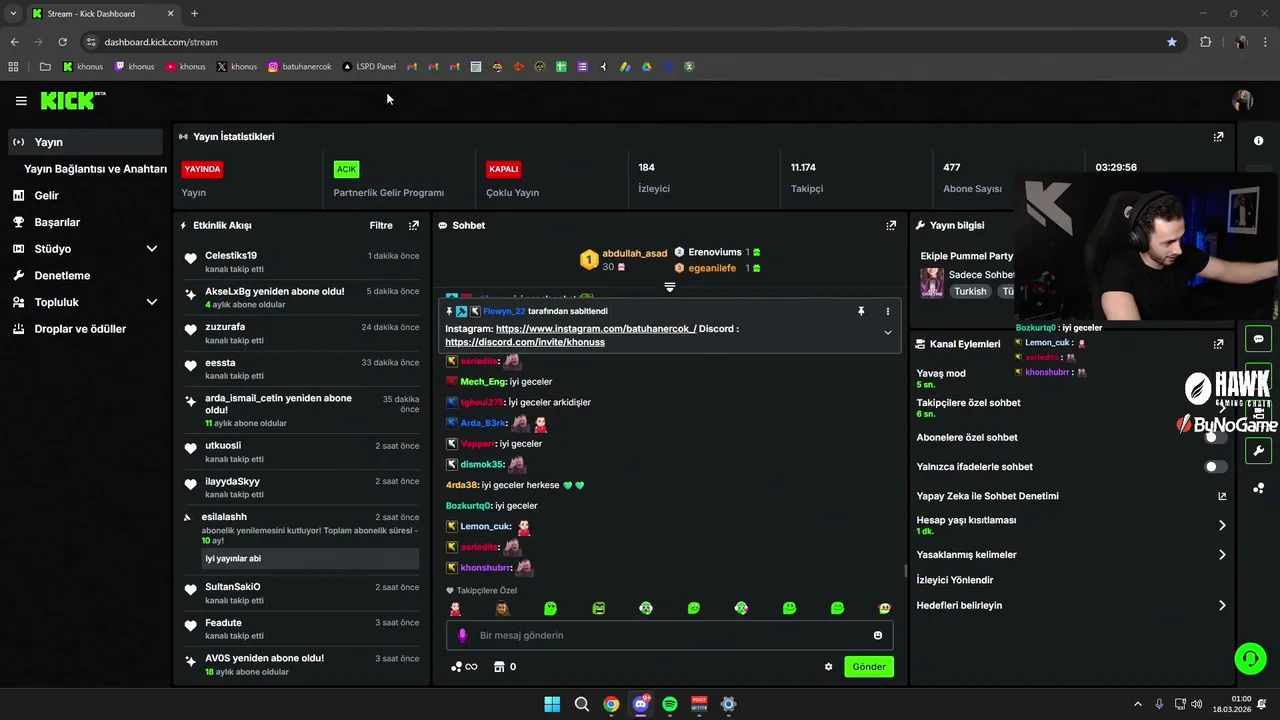The image size is (1280, 720).
Task: Collapse the pinned message chevron
Action: coord(887,333)
